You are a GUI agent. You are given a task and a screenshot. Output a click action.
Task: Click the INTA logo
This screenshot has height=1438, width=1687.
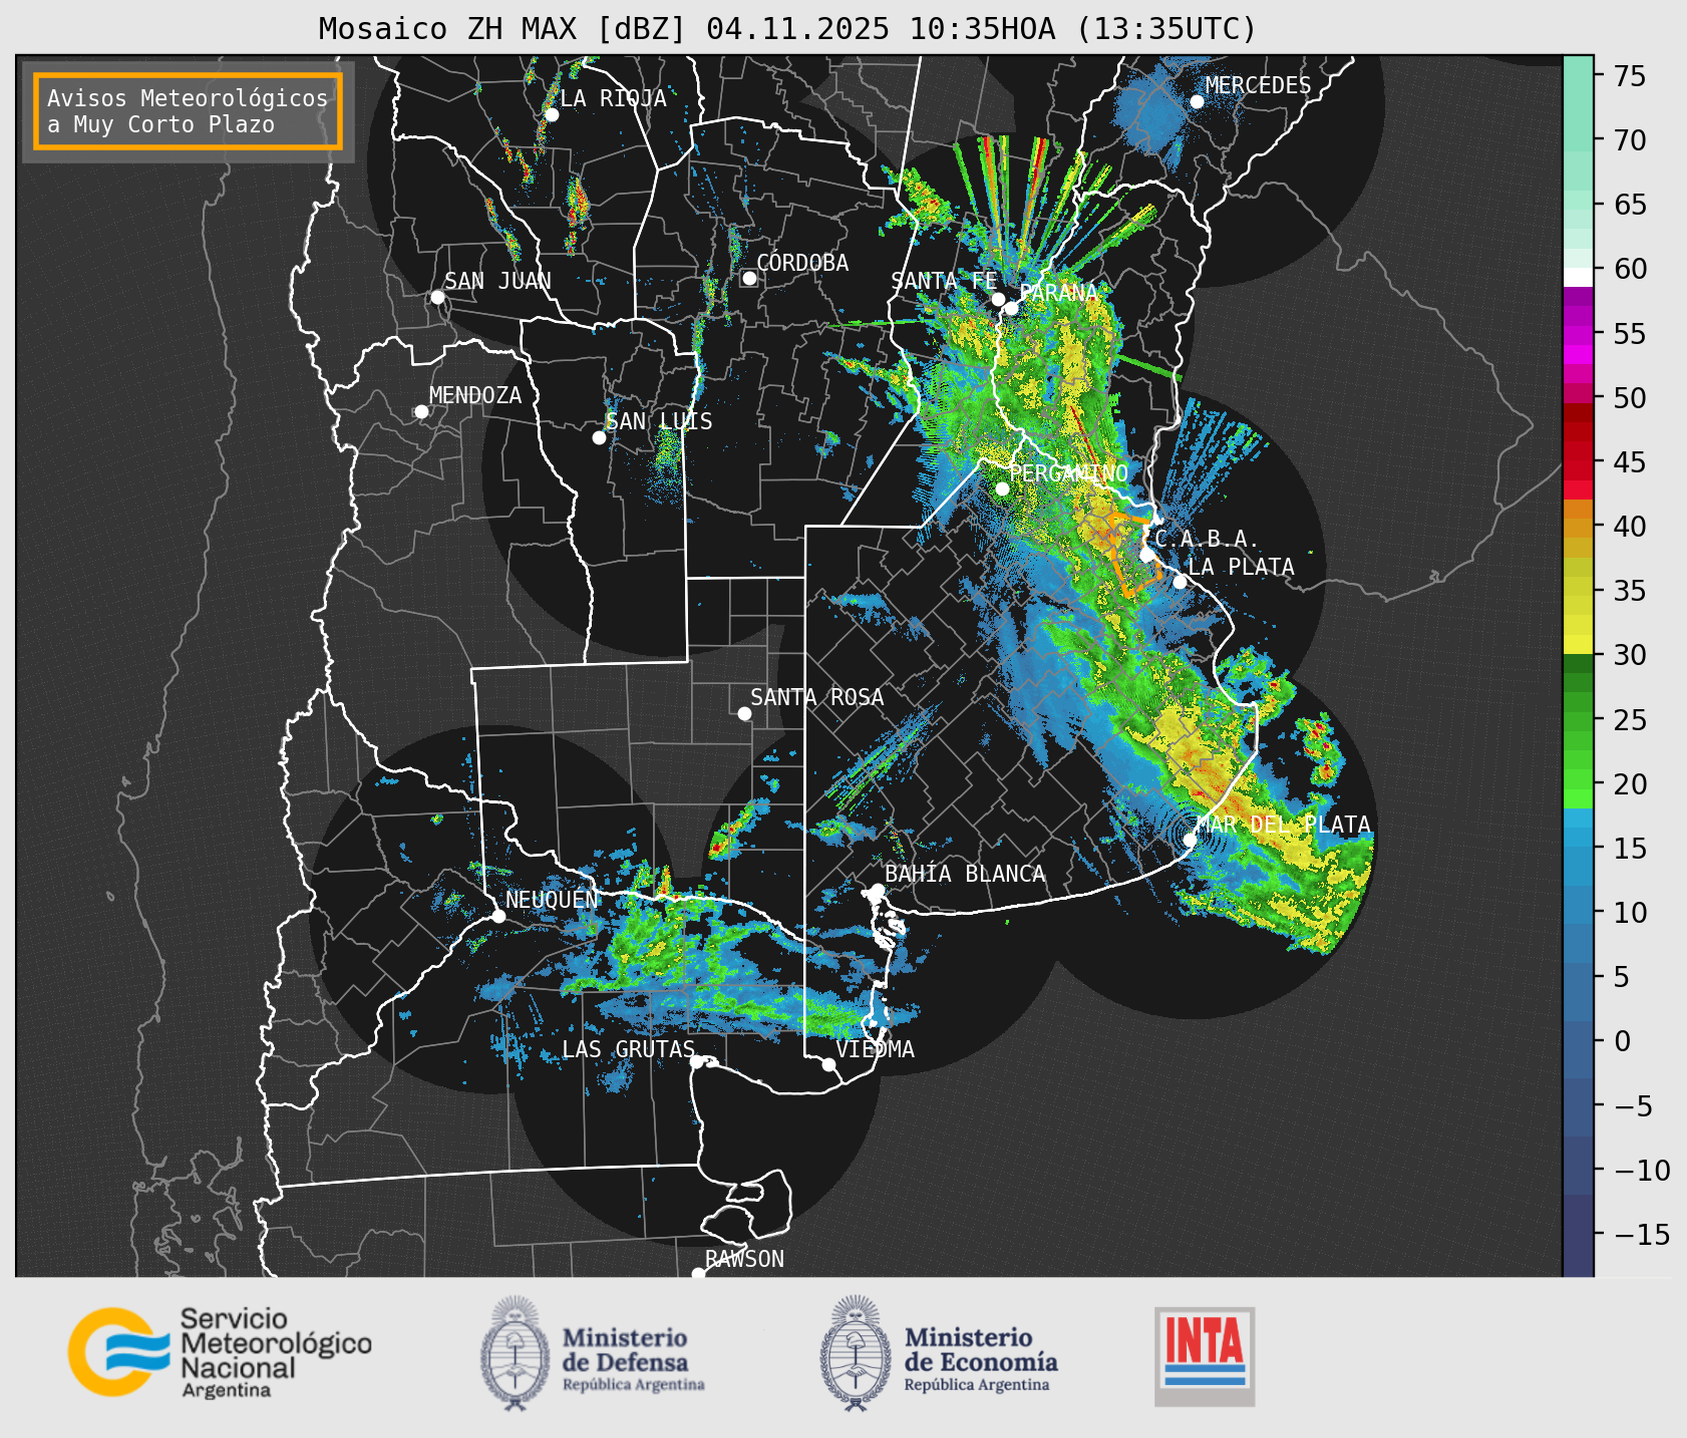[x=1204, y=1356]
